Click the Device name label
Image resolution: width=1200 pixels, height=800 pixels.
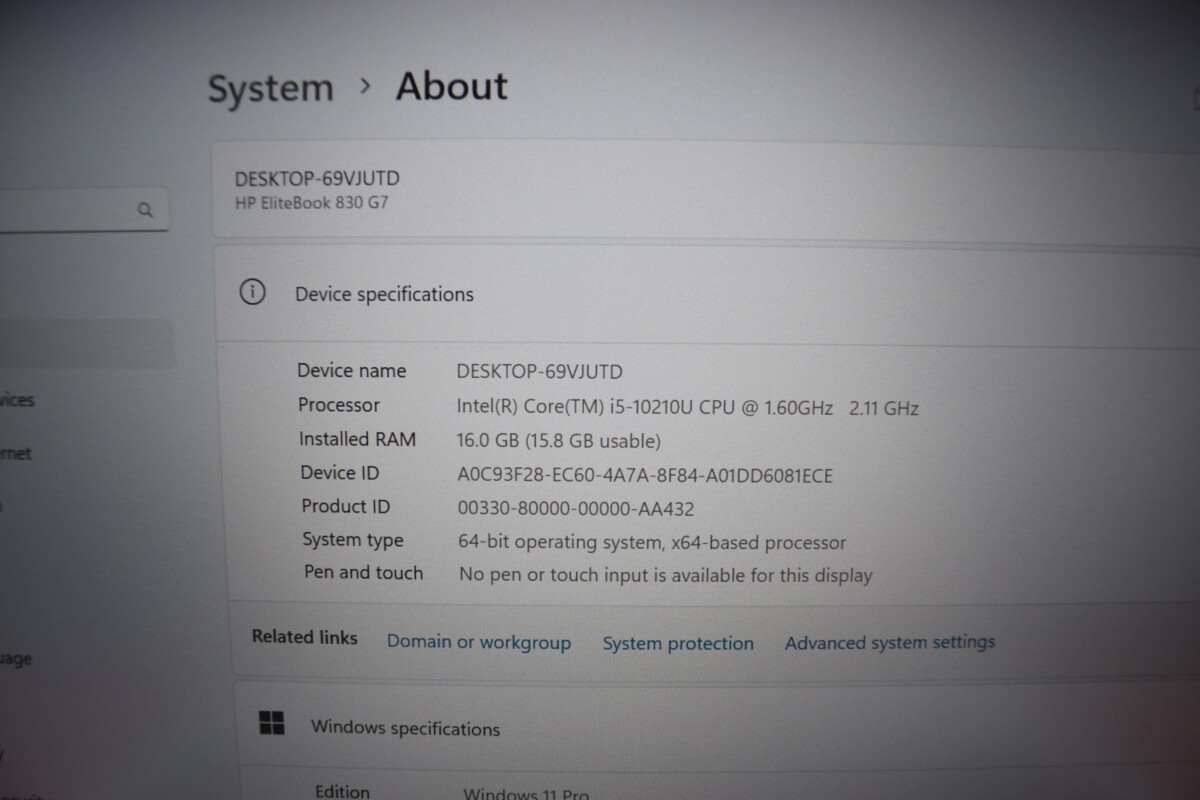pos(352,371)
